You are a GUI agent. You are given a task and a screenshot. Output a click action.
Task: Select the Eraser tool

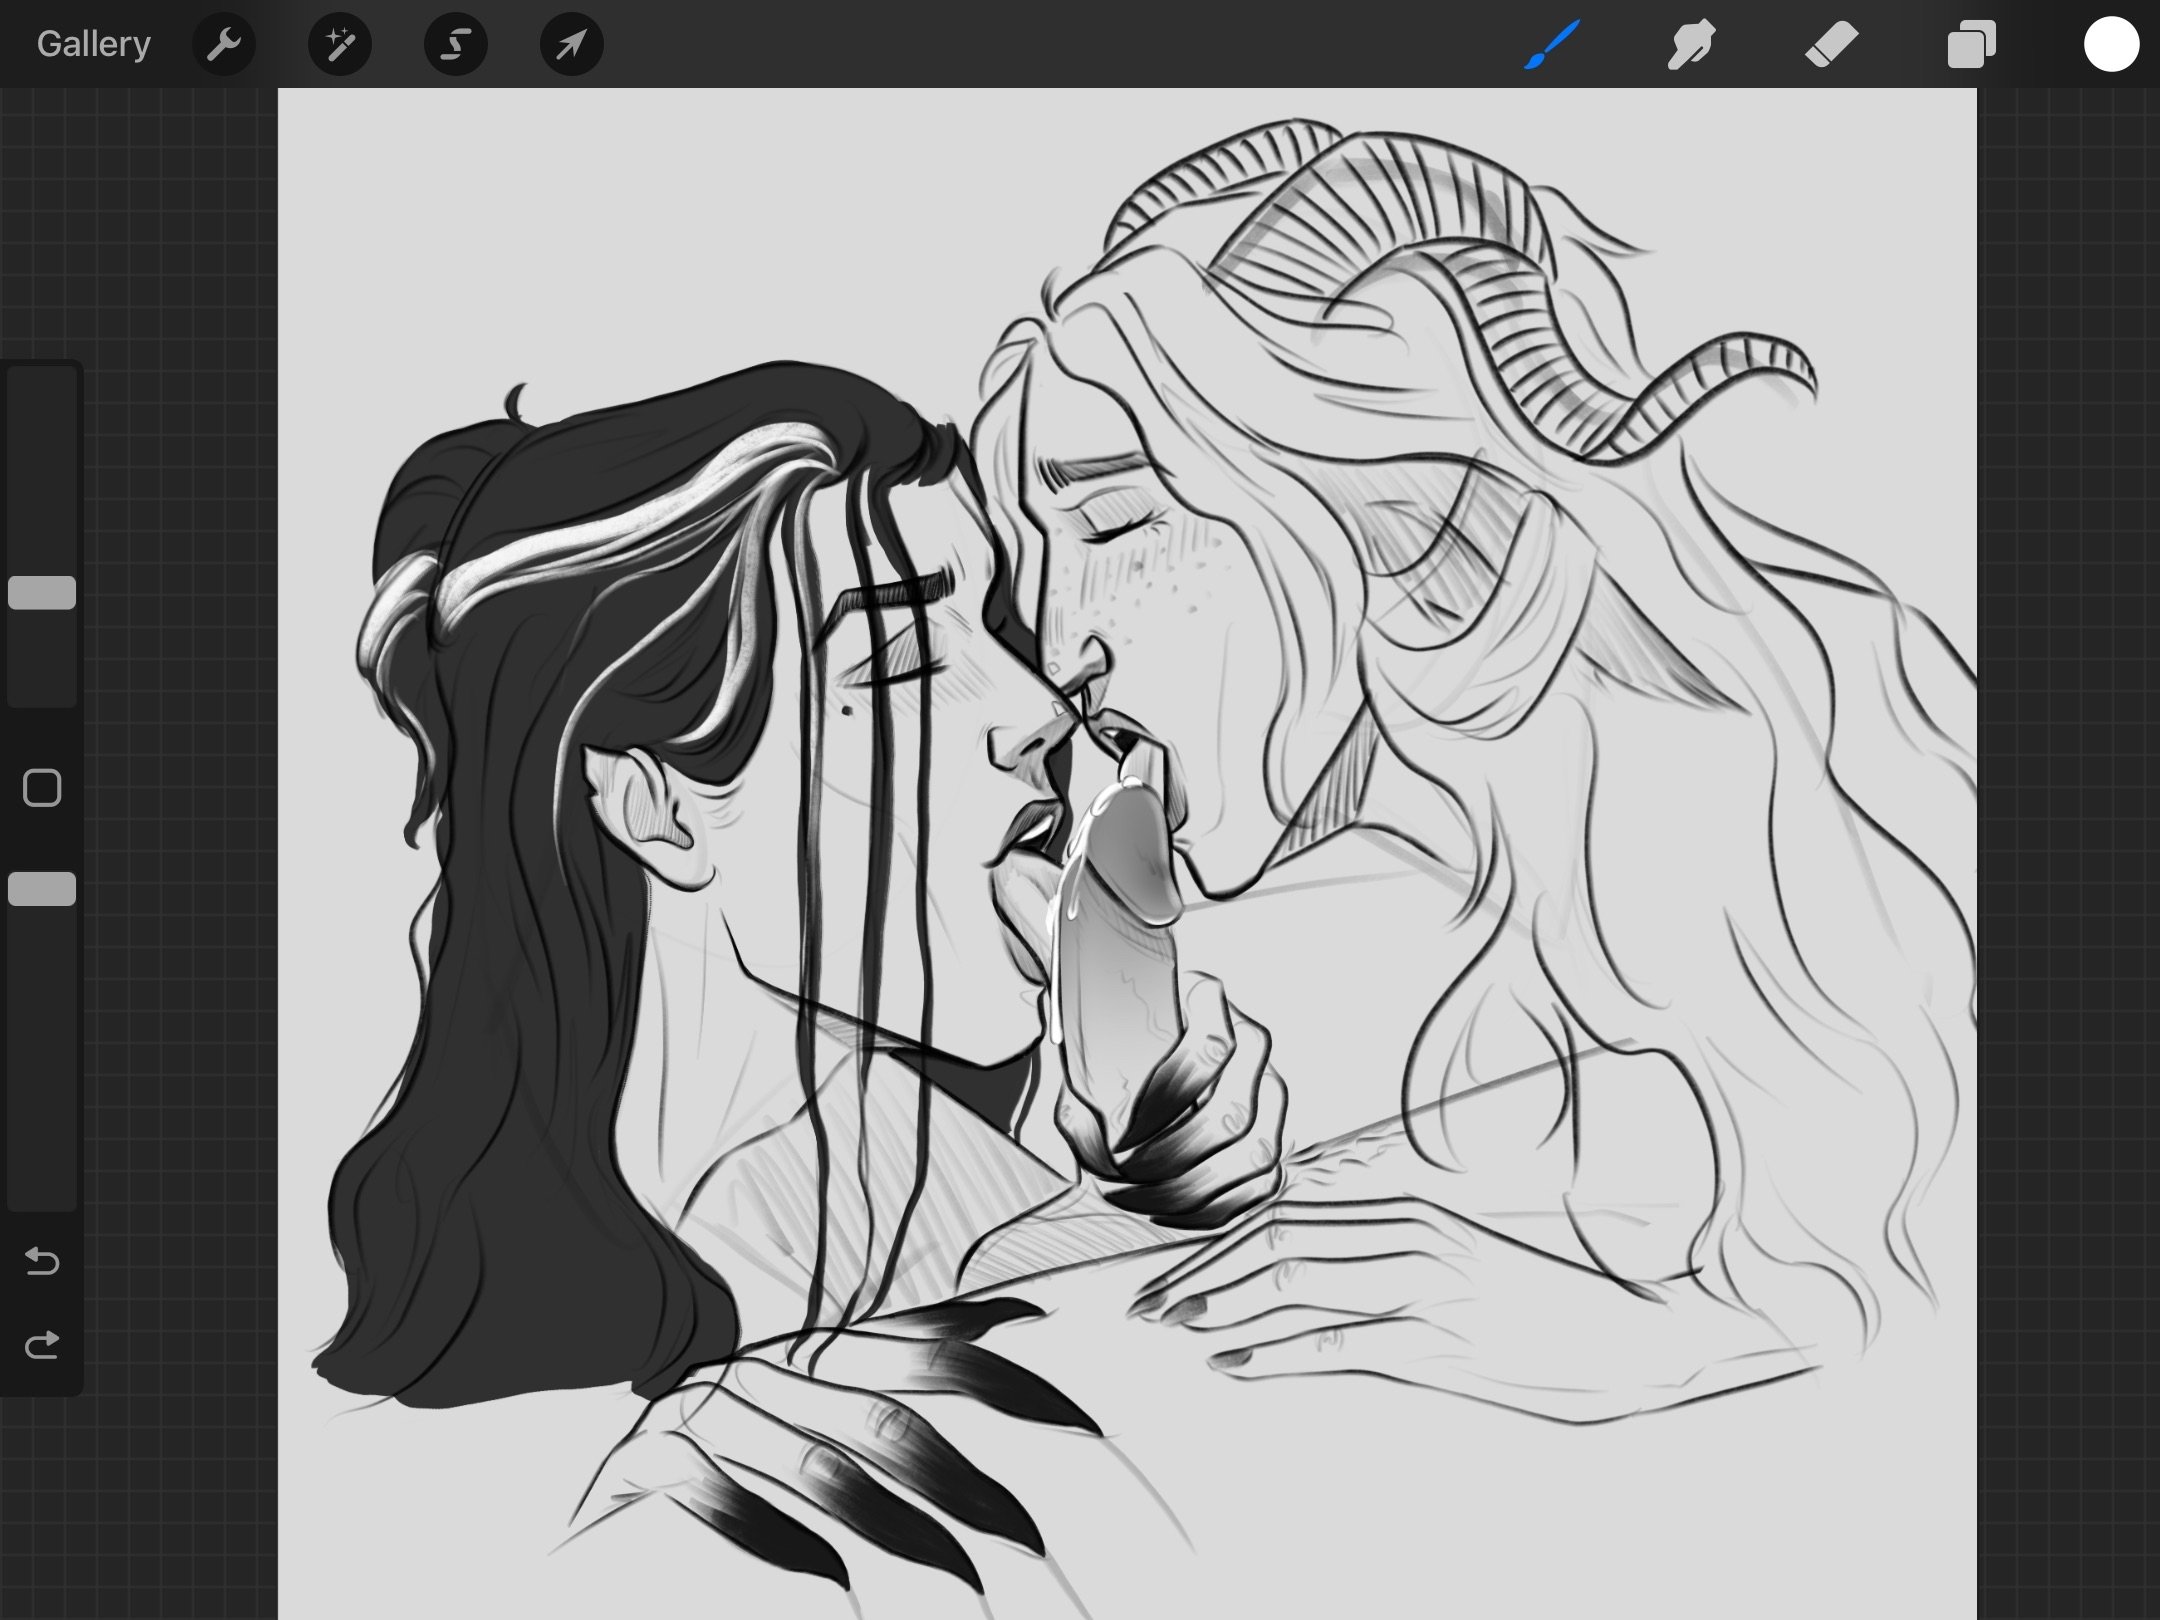coord(1831,45)
